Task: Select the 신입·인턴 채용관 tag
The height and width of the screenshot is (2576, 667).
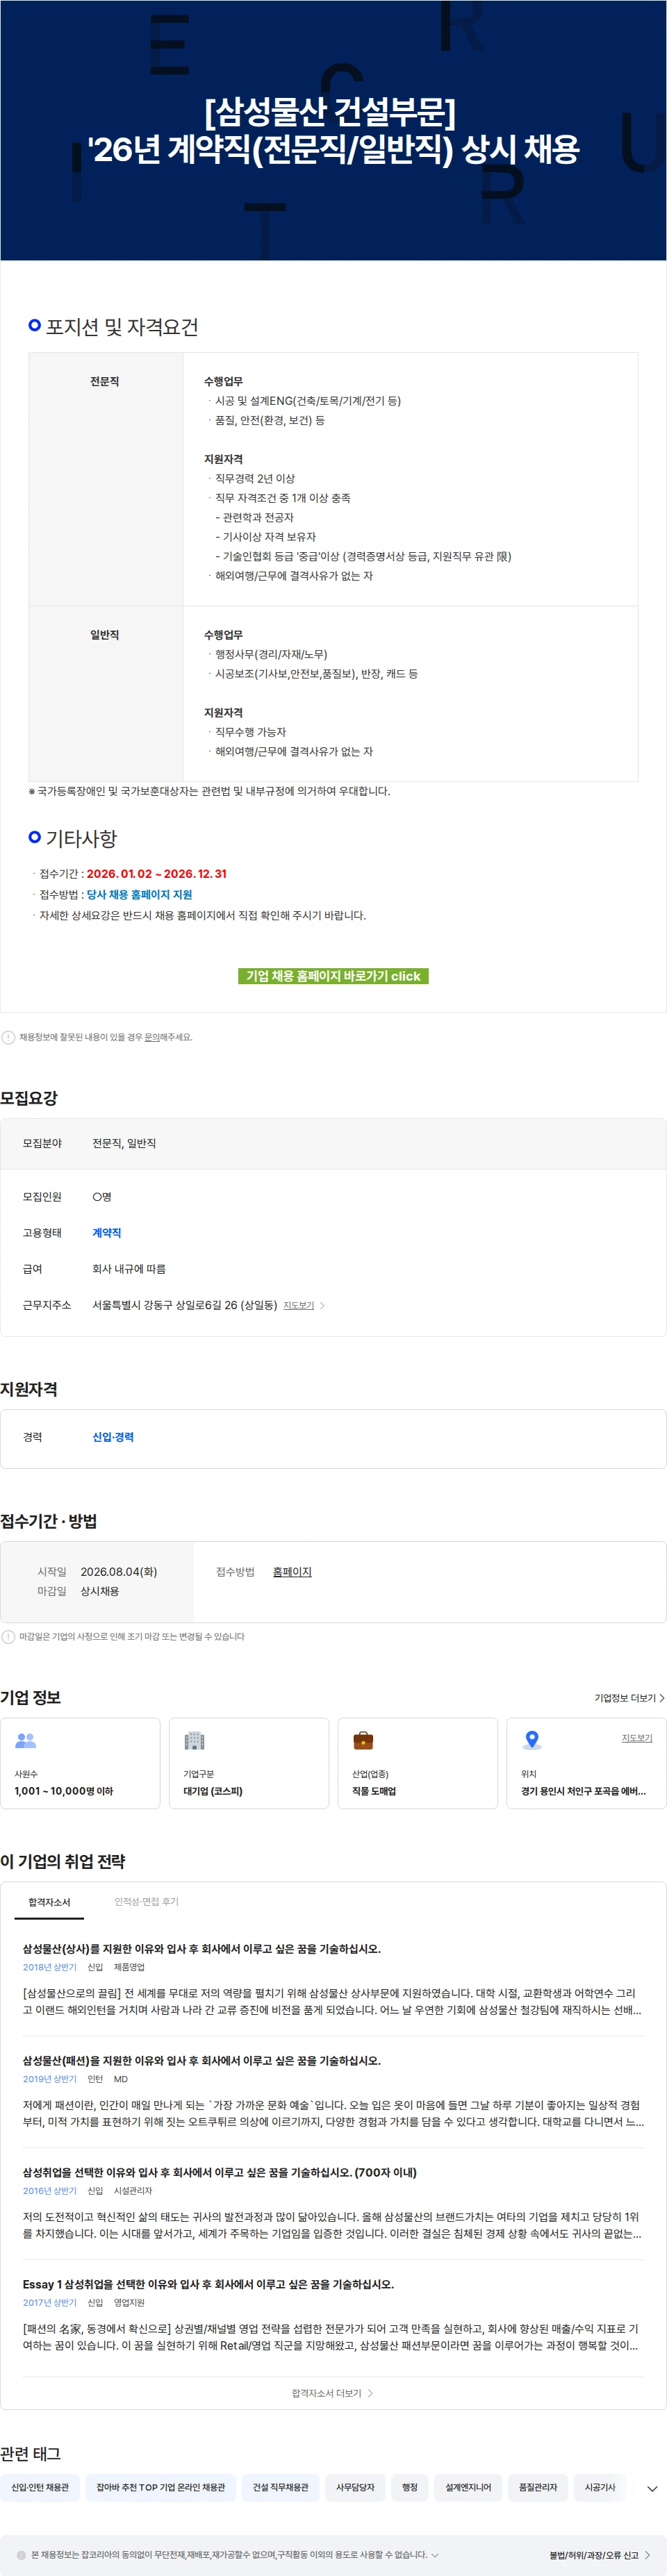Action: (x=40, y=2487)
